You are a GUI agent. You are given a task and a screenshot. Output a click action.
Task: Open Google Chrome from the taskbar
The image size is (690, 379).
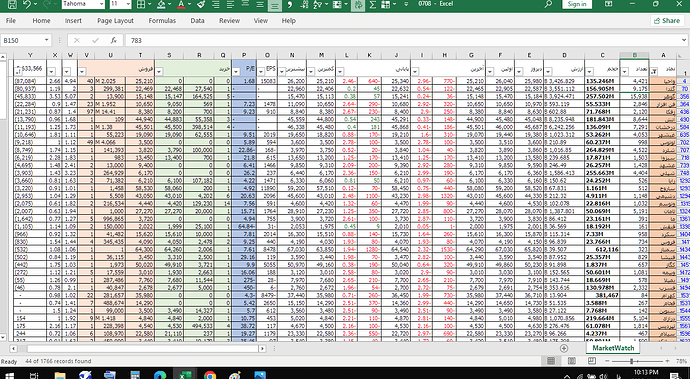coord(210,375)
